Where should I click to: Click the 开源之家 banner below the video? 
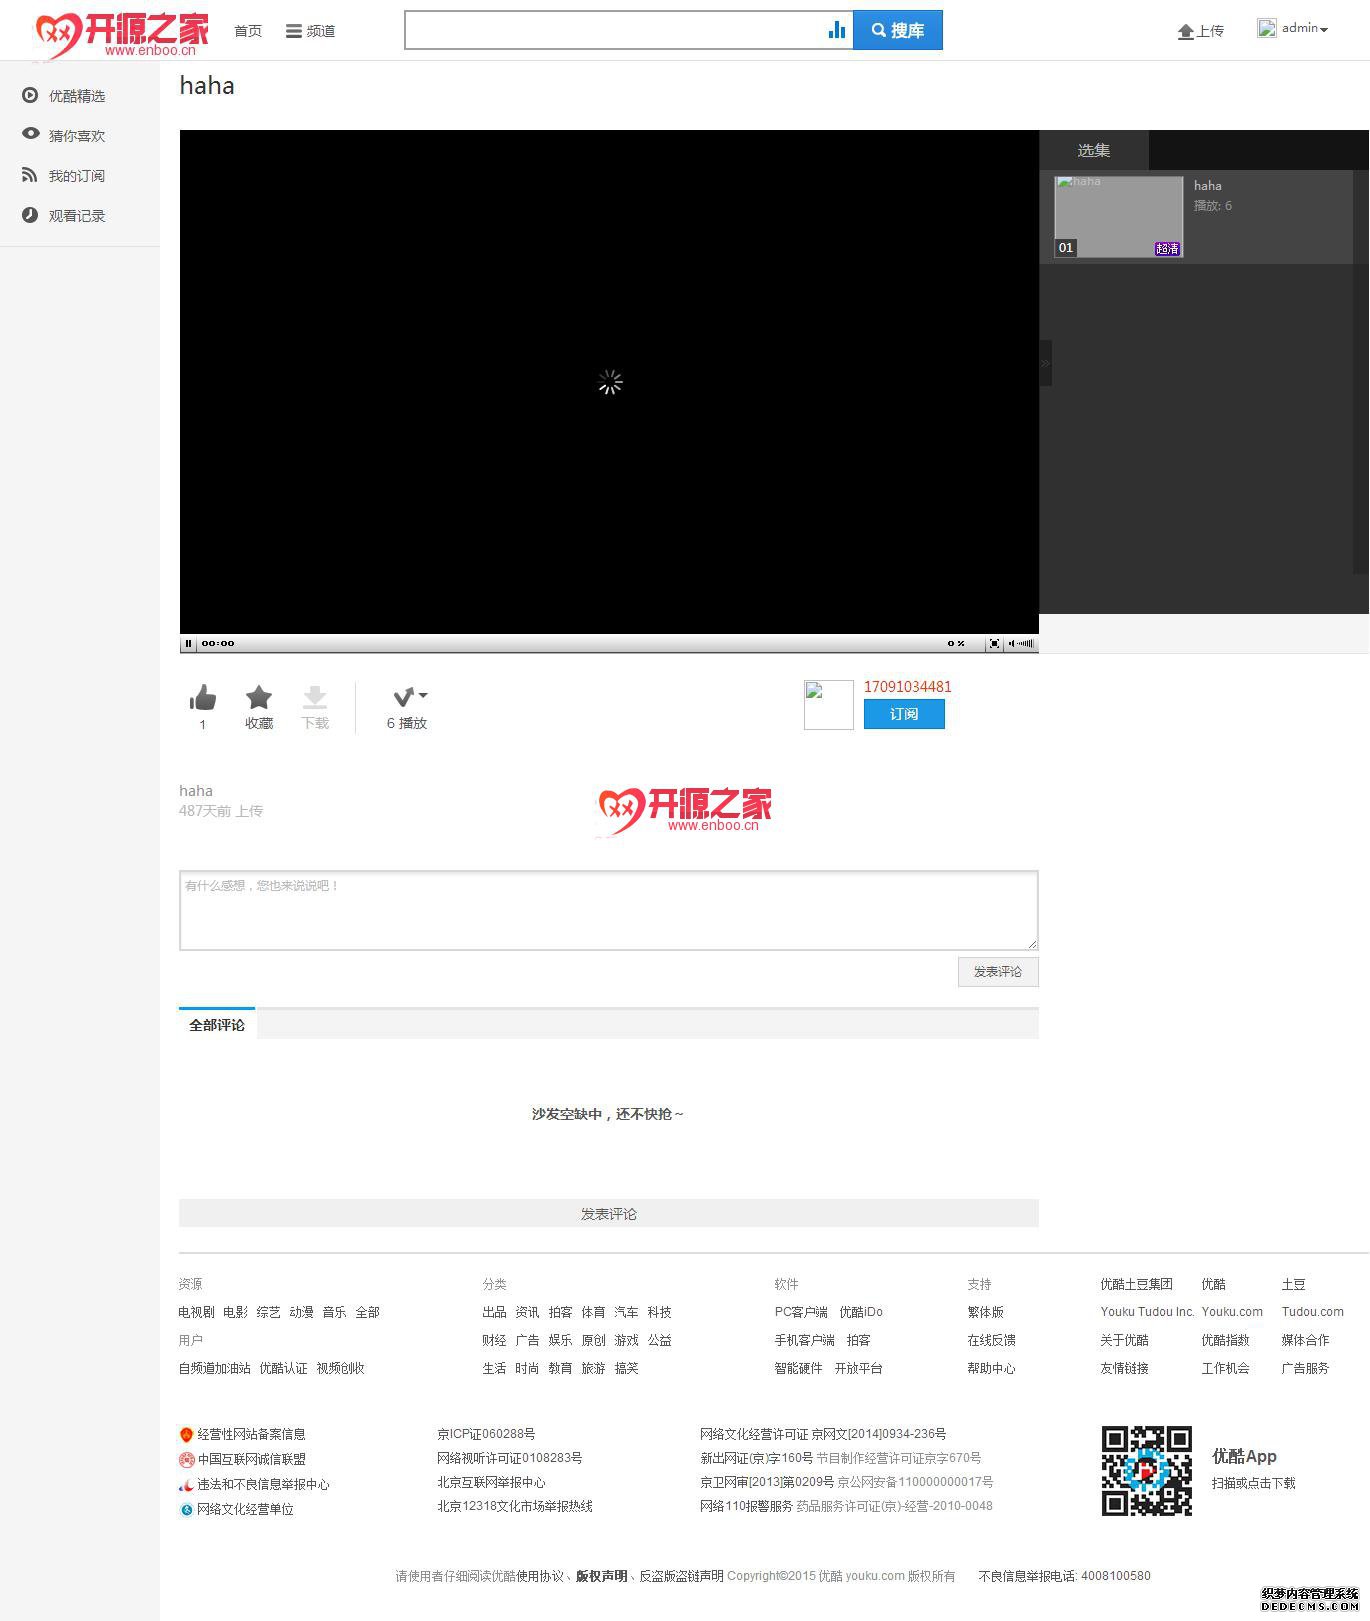[684, 811]
